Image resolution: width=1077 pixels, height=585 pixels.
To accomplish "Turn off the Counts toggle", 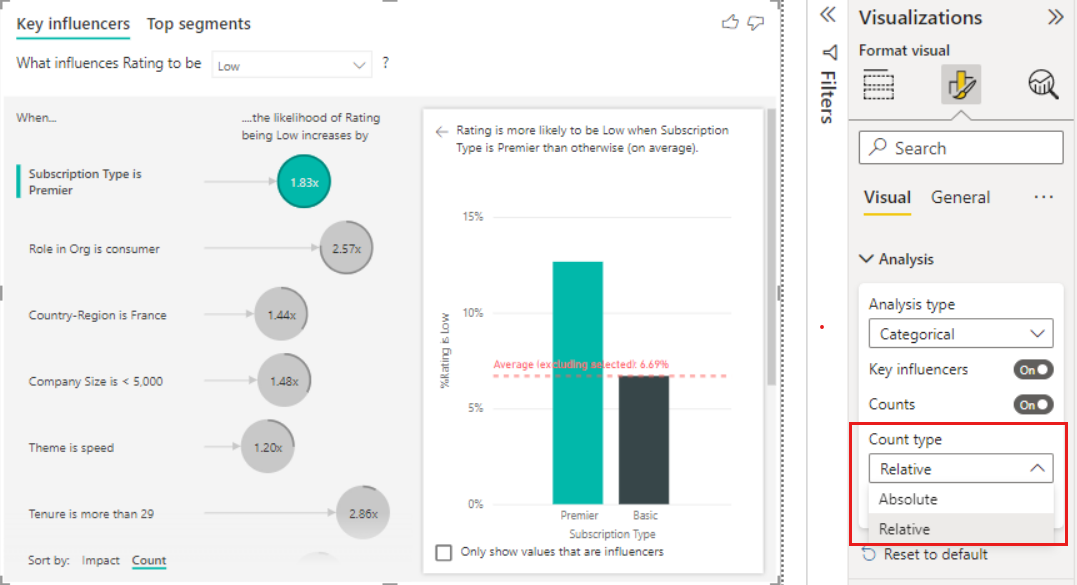I will point(1033,404).
